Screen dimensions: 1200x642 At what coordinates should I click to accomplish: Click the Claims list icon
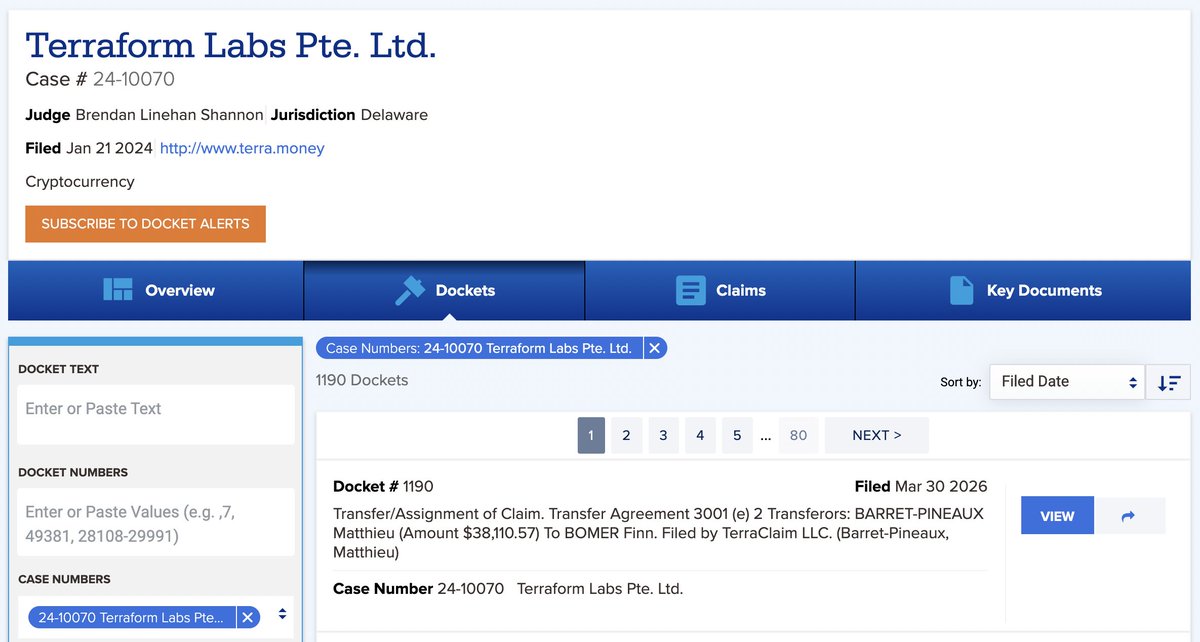[x=690, y=290]
